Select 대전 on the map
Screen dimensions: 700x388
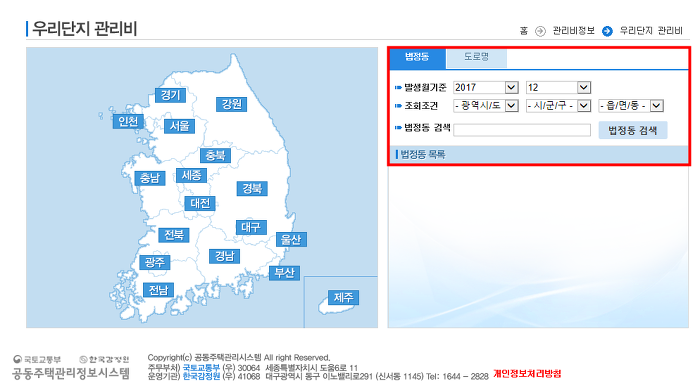(x=200, y=204)
